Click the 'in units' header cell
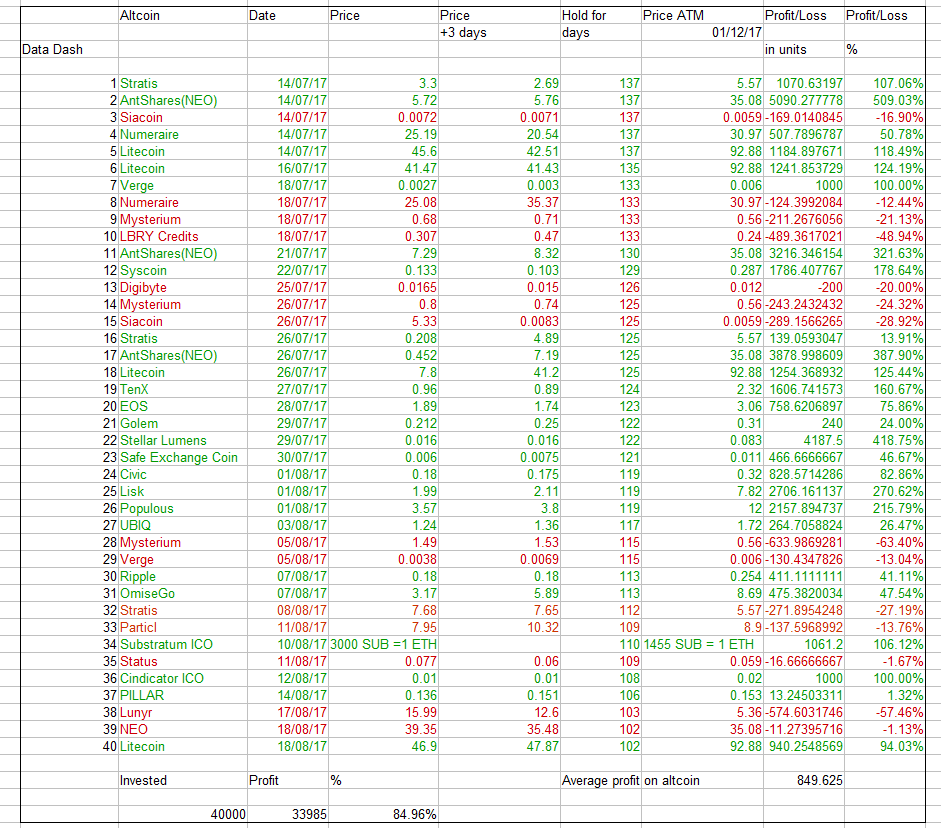Viewport: 941px width, 828px height. pyautogui.click(x=804, y=49)
